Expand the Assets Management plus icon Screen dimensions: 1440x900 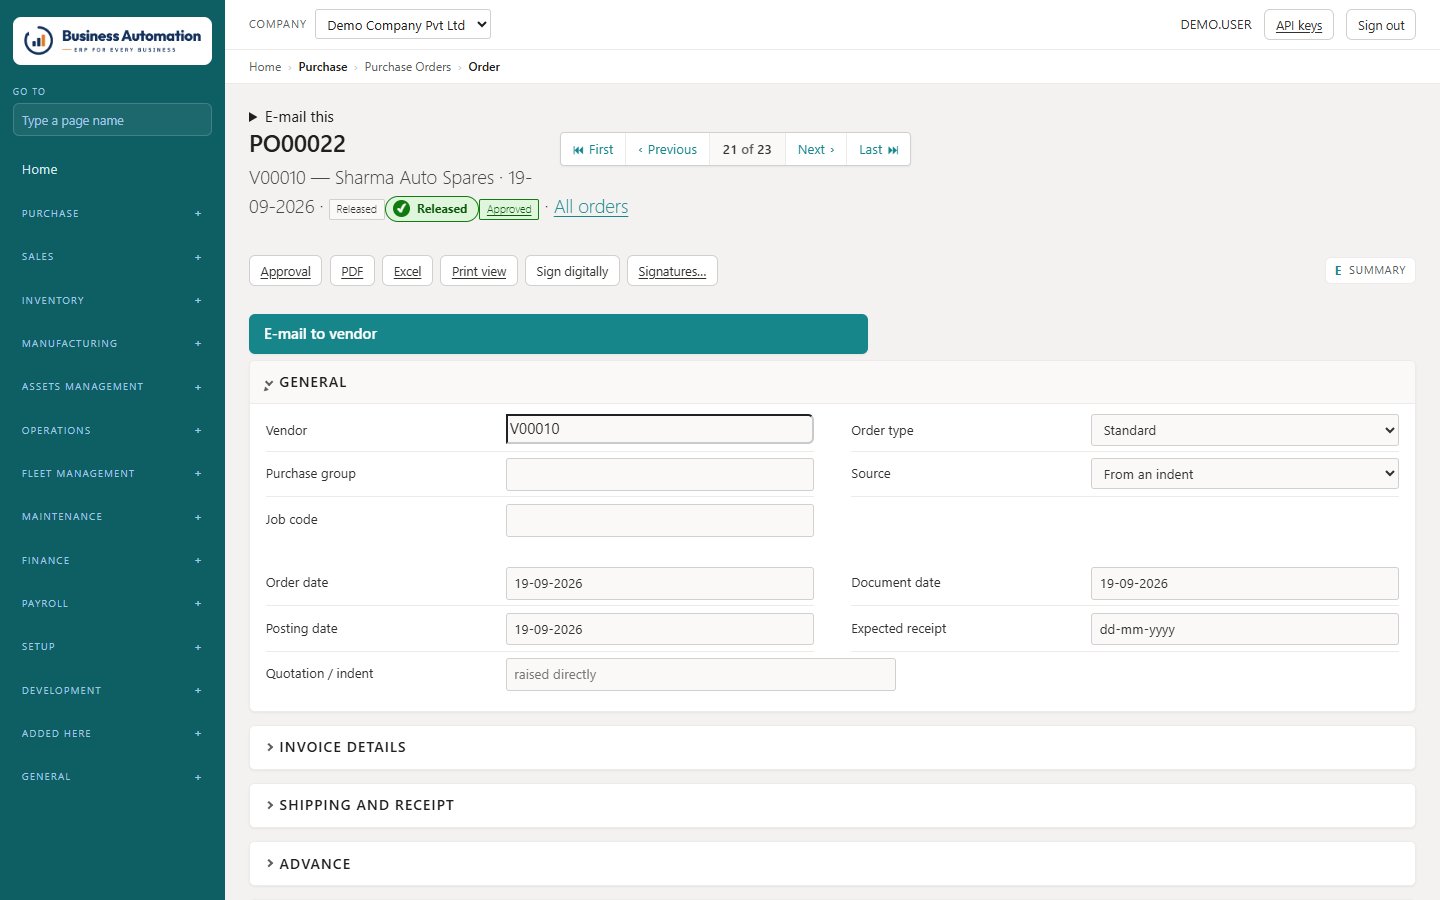198,387
